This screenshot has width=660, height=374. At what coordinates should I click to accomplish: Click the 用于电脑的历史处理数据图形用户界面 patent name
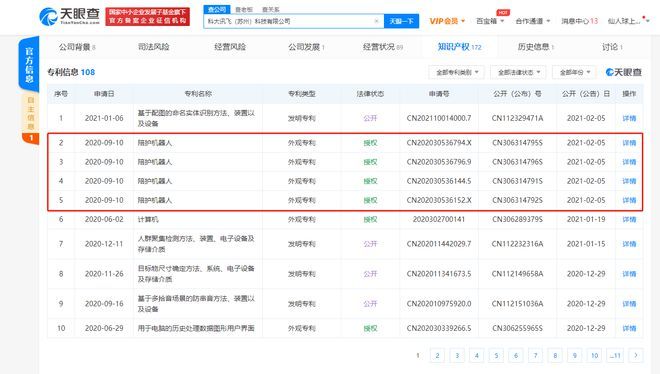[x=196, y=328]
